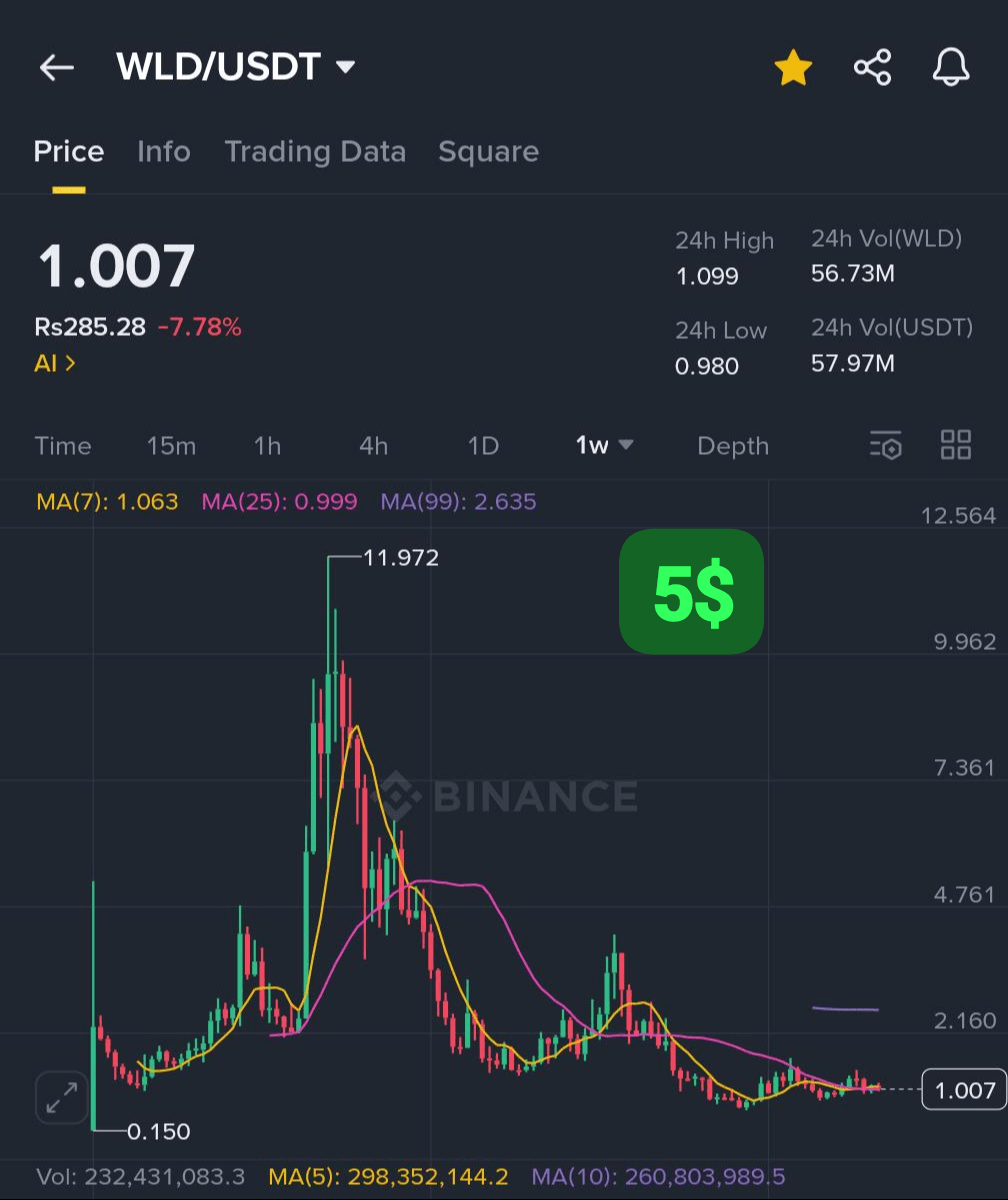Select the 1D interval
Image resolution: width=1008 pixels, height=1200 pixels.
pyautogui.click(x=483, y=446)
